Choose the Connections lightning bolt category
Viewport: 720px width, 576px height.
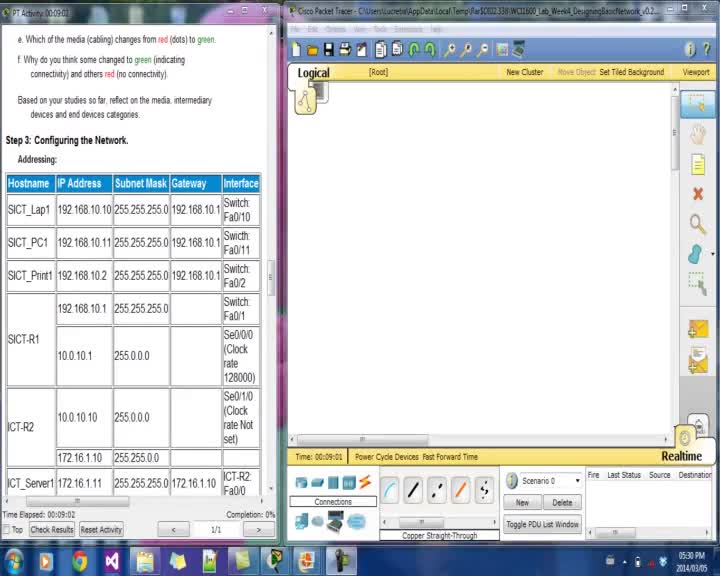point(364,483)
